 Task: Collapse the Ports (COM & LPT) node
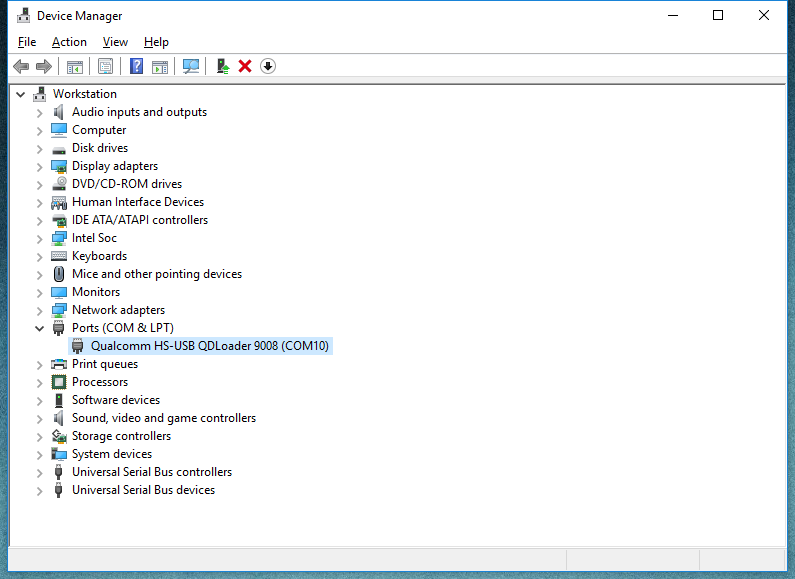[40, 328]
